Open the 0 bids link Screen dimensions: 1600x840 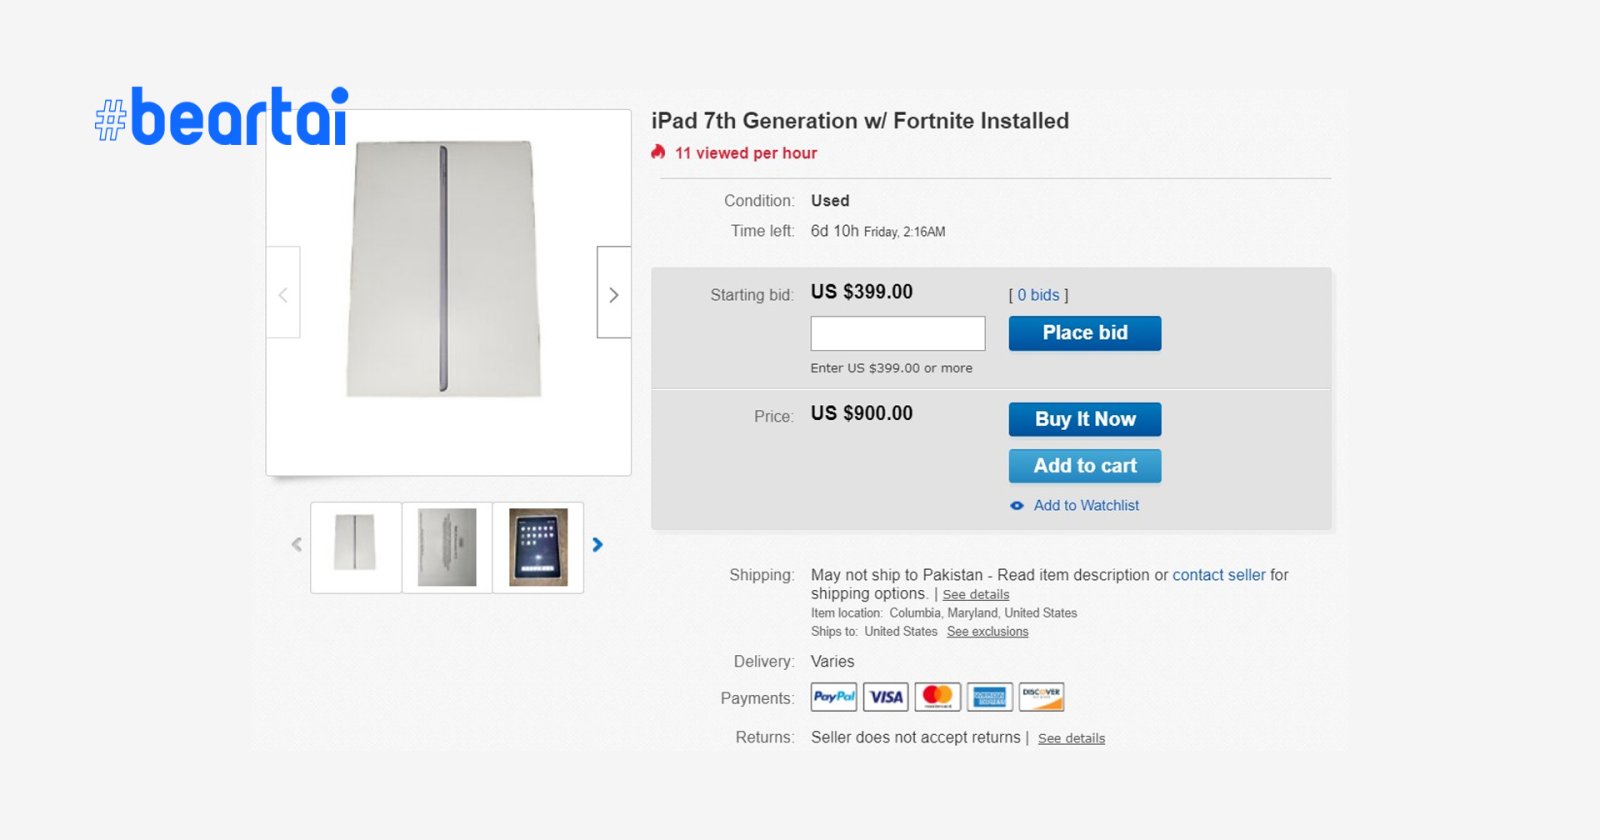pyautogui.click(x=1038, y=295)
